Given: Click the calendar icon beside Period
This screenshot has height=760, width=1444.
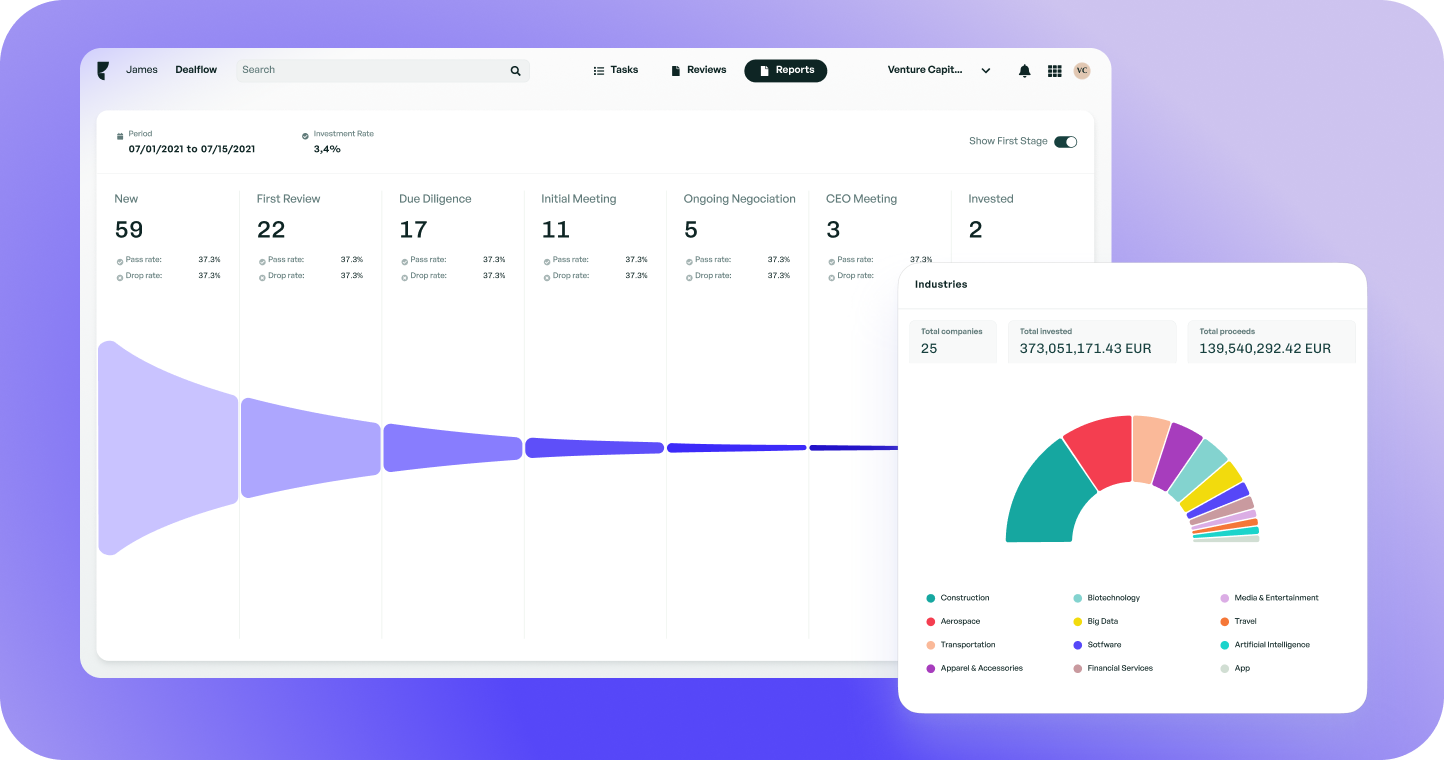Looking at the screenshot, I should (x=120, y=135).
